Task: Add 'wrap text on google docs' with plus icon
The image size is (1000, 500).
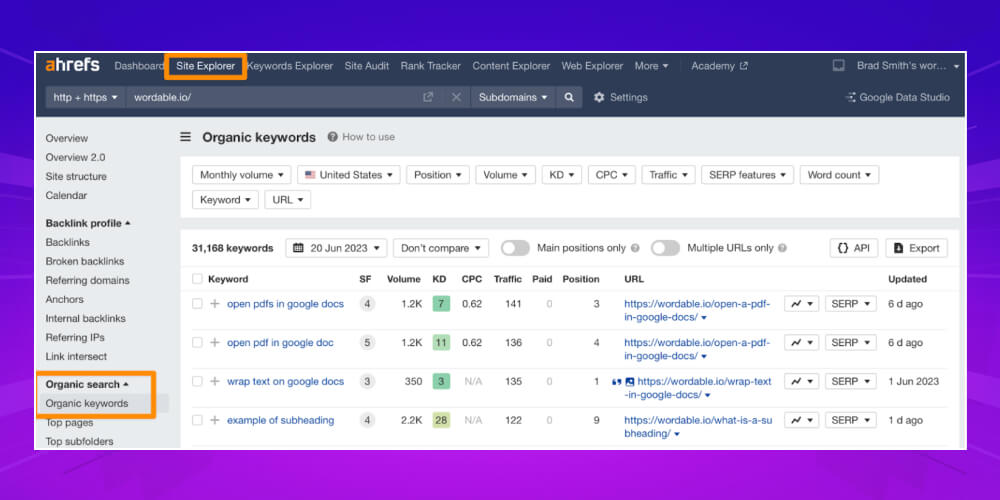Action: pyautogui.click(x=215, y=381)
